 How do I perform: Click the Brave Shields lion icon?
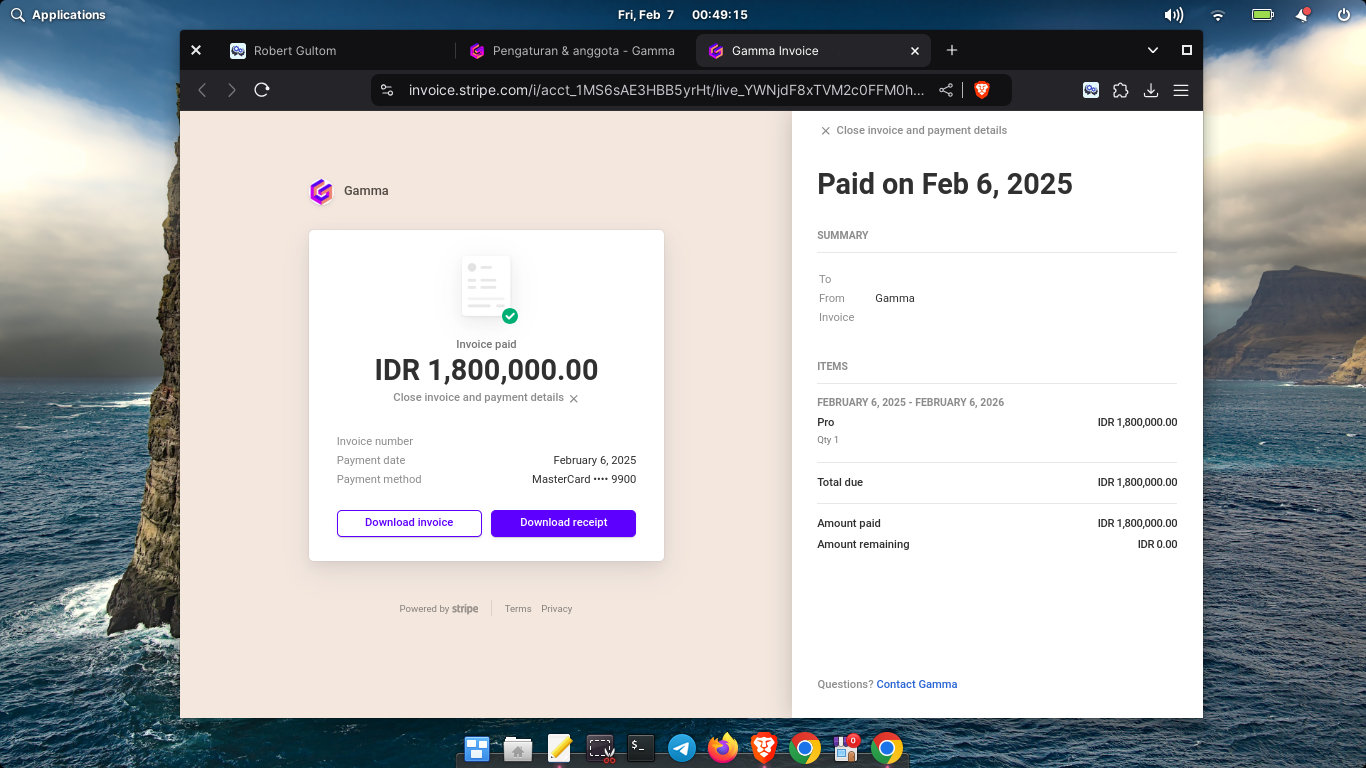click(x=982, y=90)
